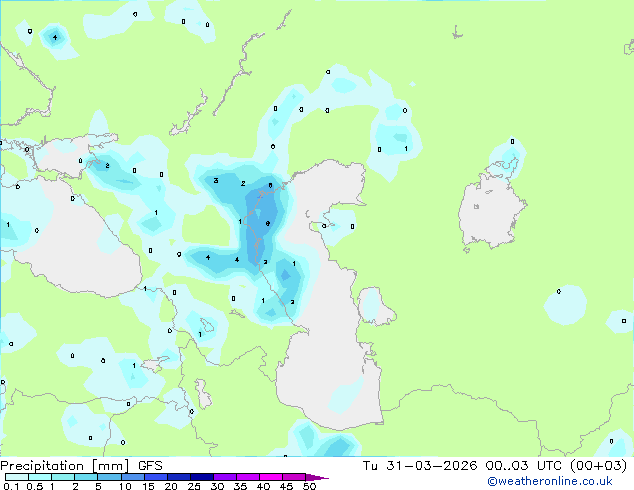The width and height of the screenshot is (634, 490).
Task: Click the '25' legend scale label
Action: (x=194, y=486)
